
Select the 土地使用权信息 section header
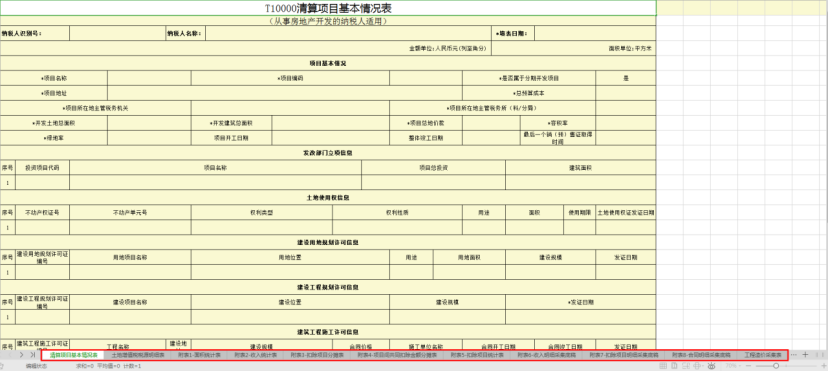[328, 198]
